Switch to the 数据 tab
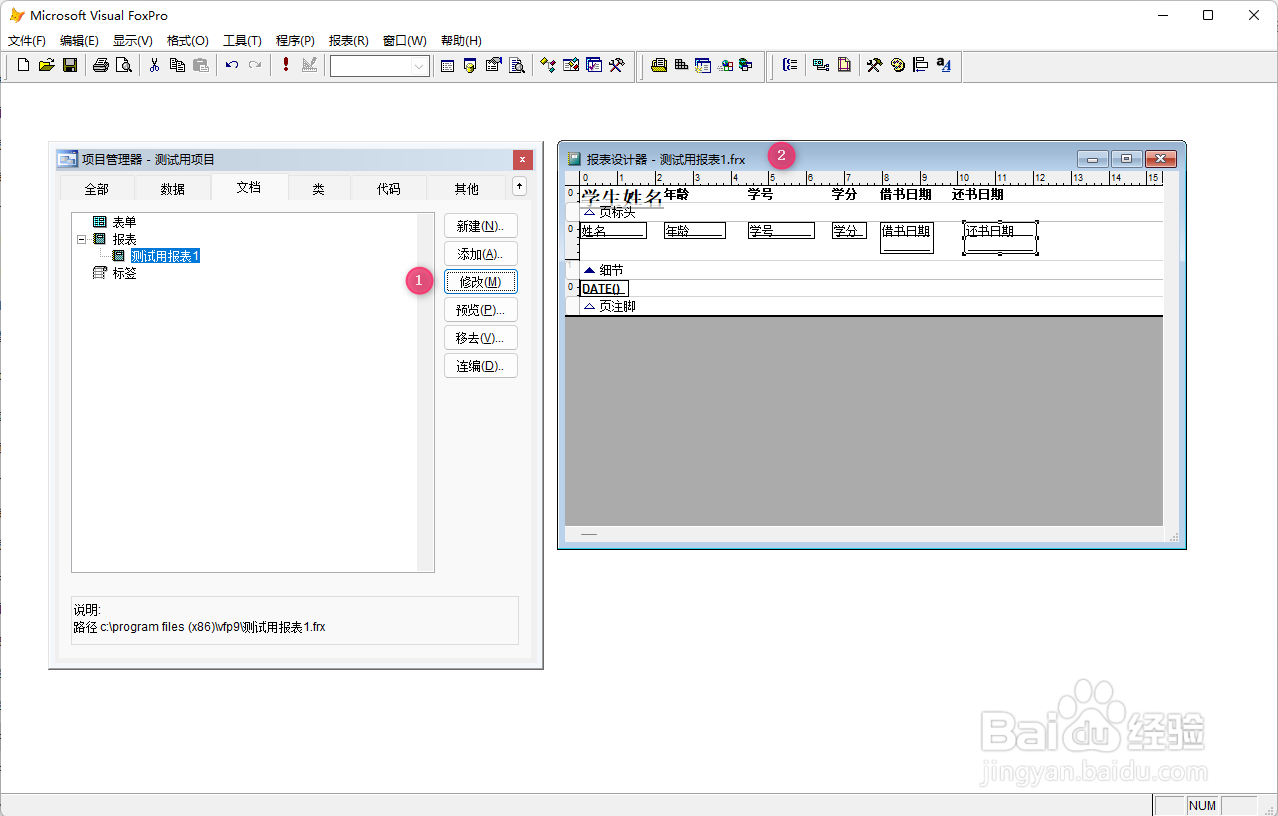 click(x=173, y=188)
